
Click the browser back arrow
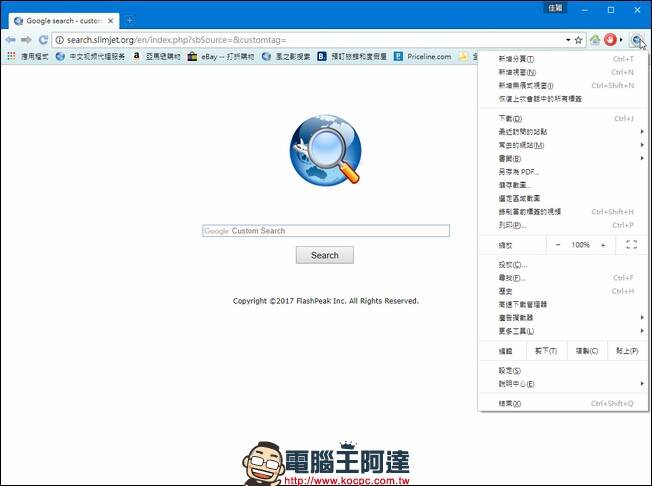10,40
